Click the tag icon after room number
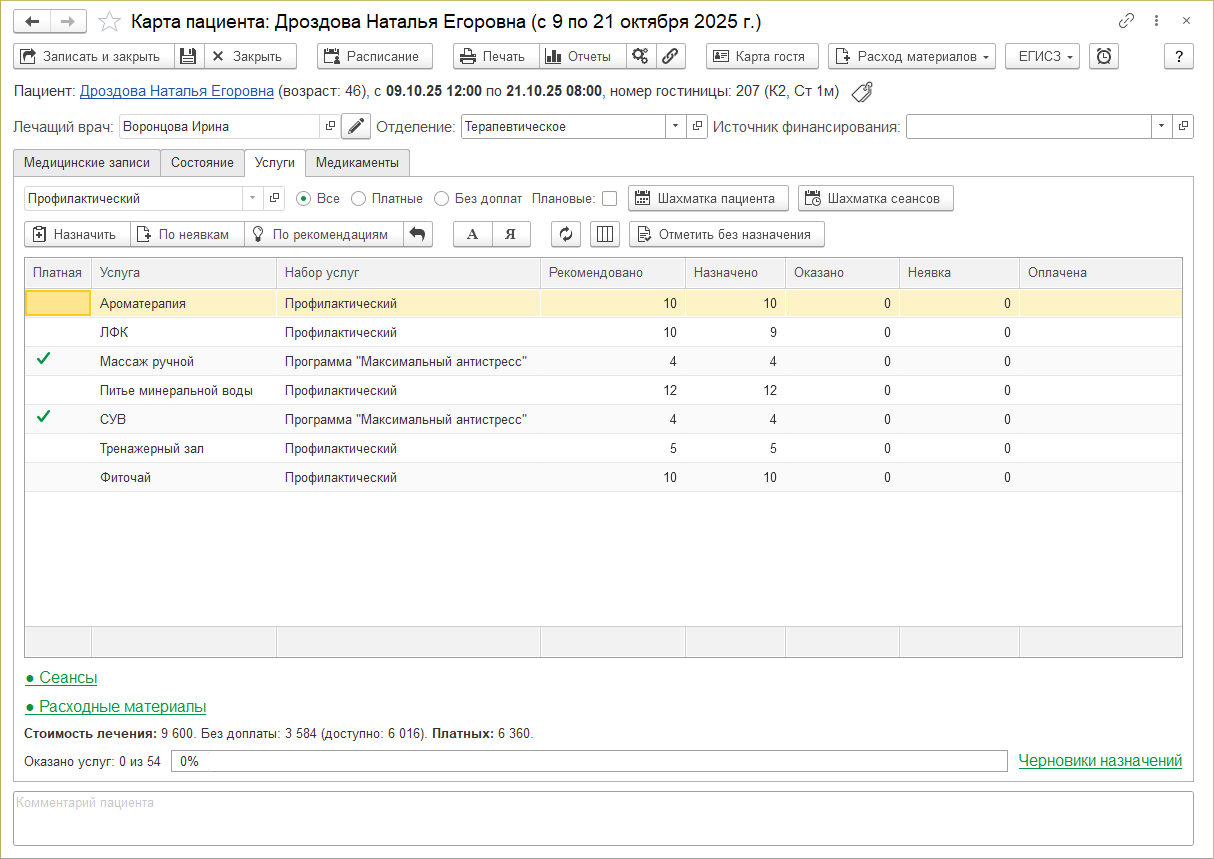This screenshot has width=1214, height=859. pos(861,92)
